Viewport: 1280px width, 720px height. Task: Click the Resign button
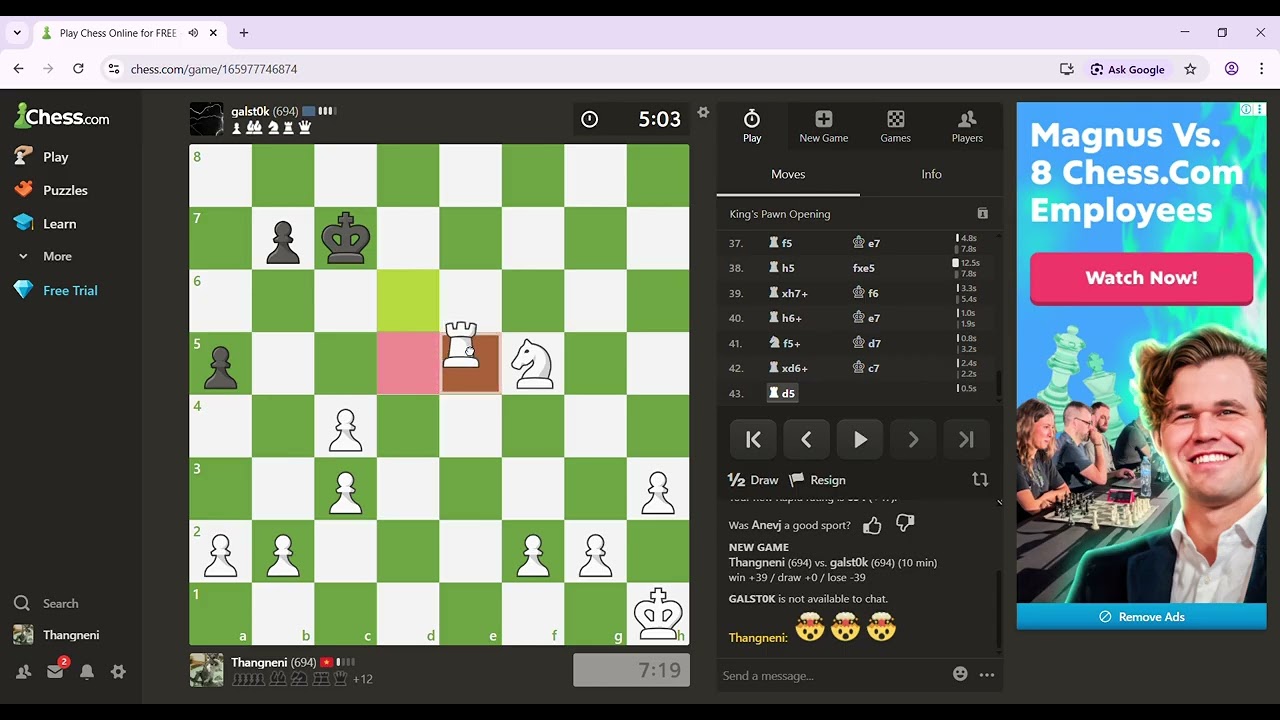[818, 480]
